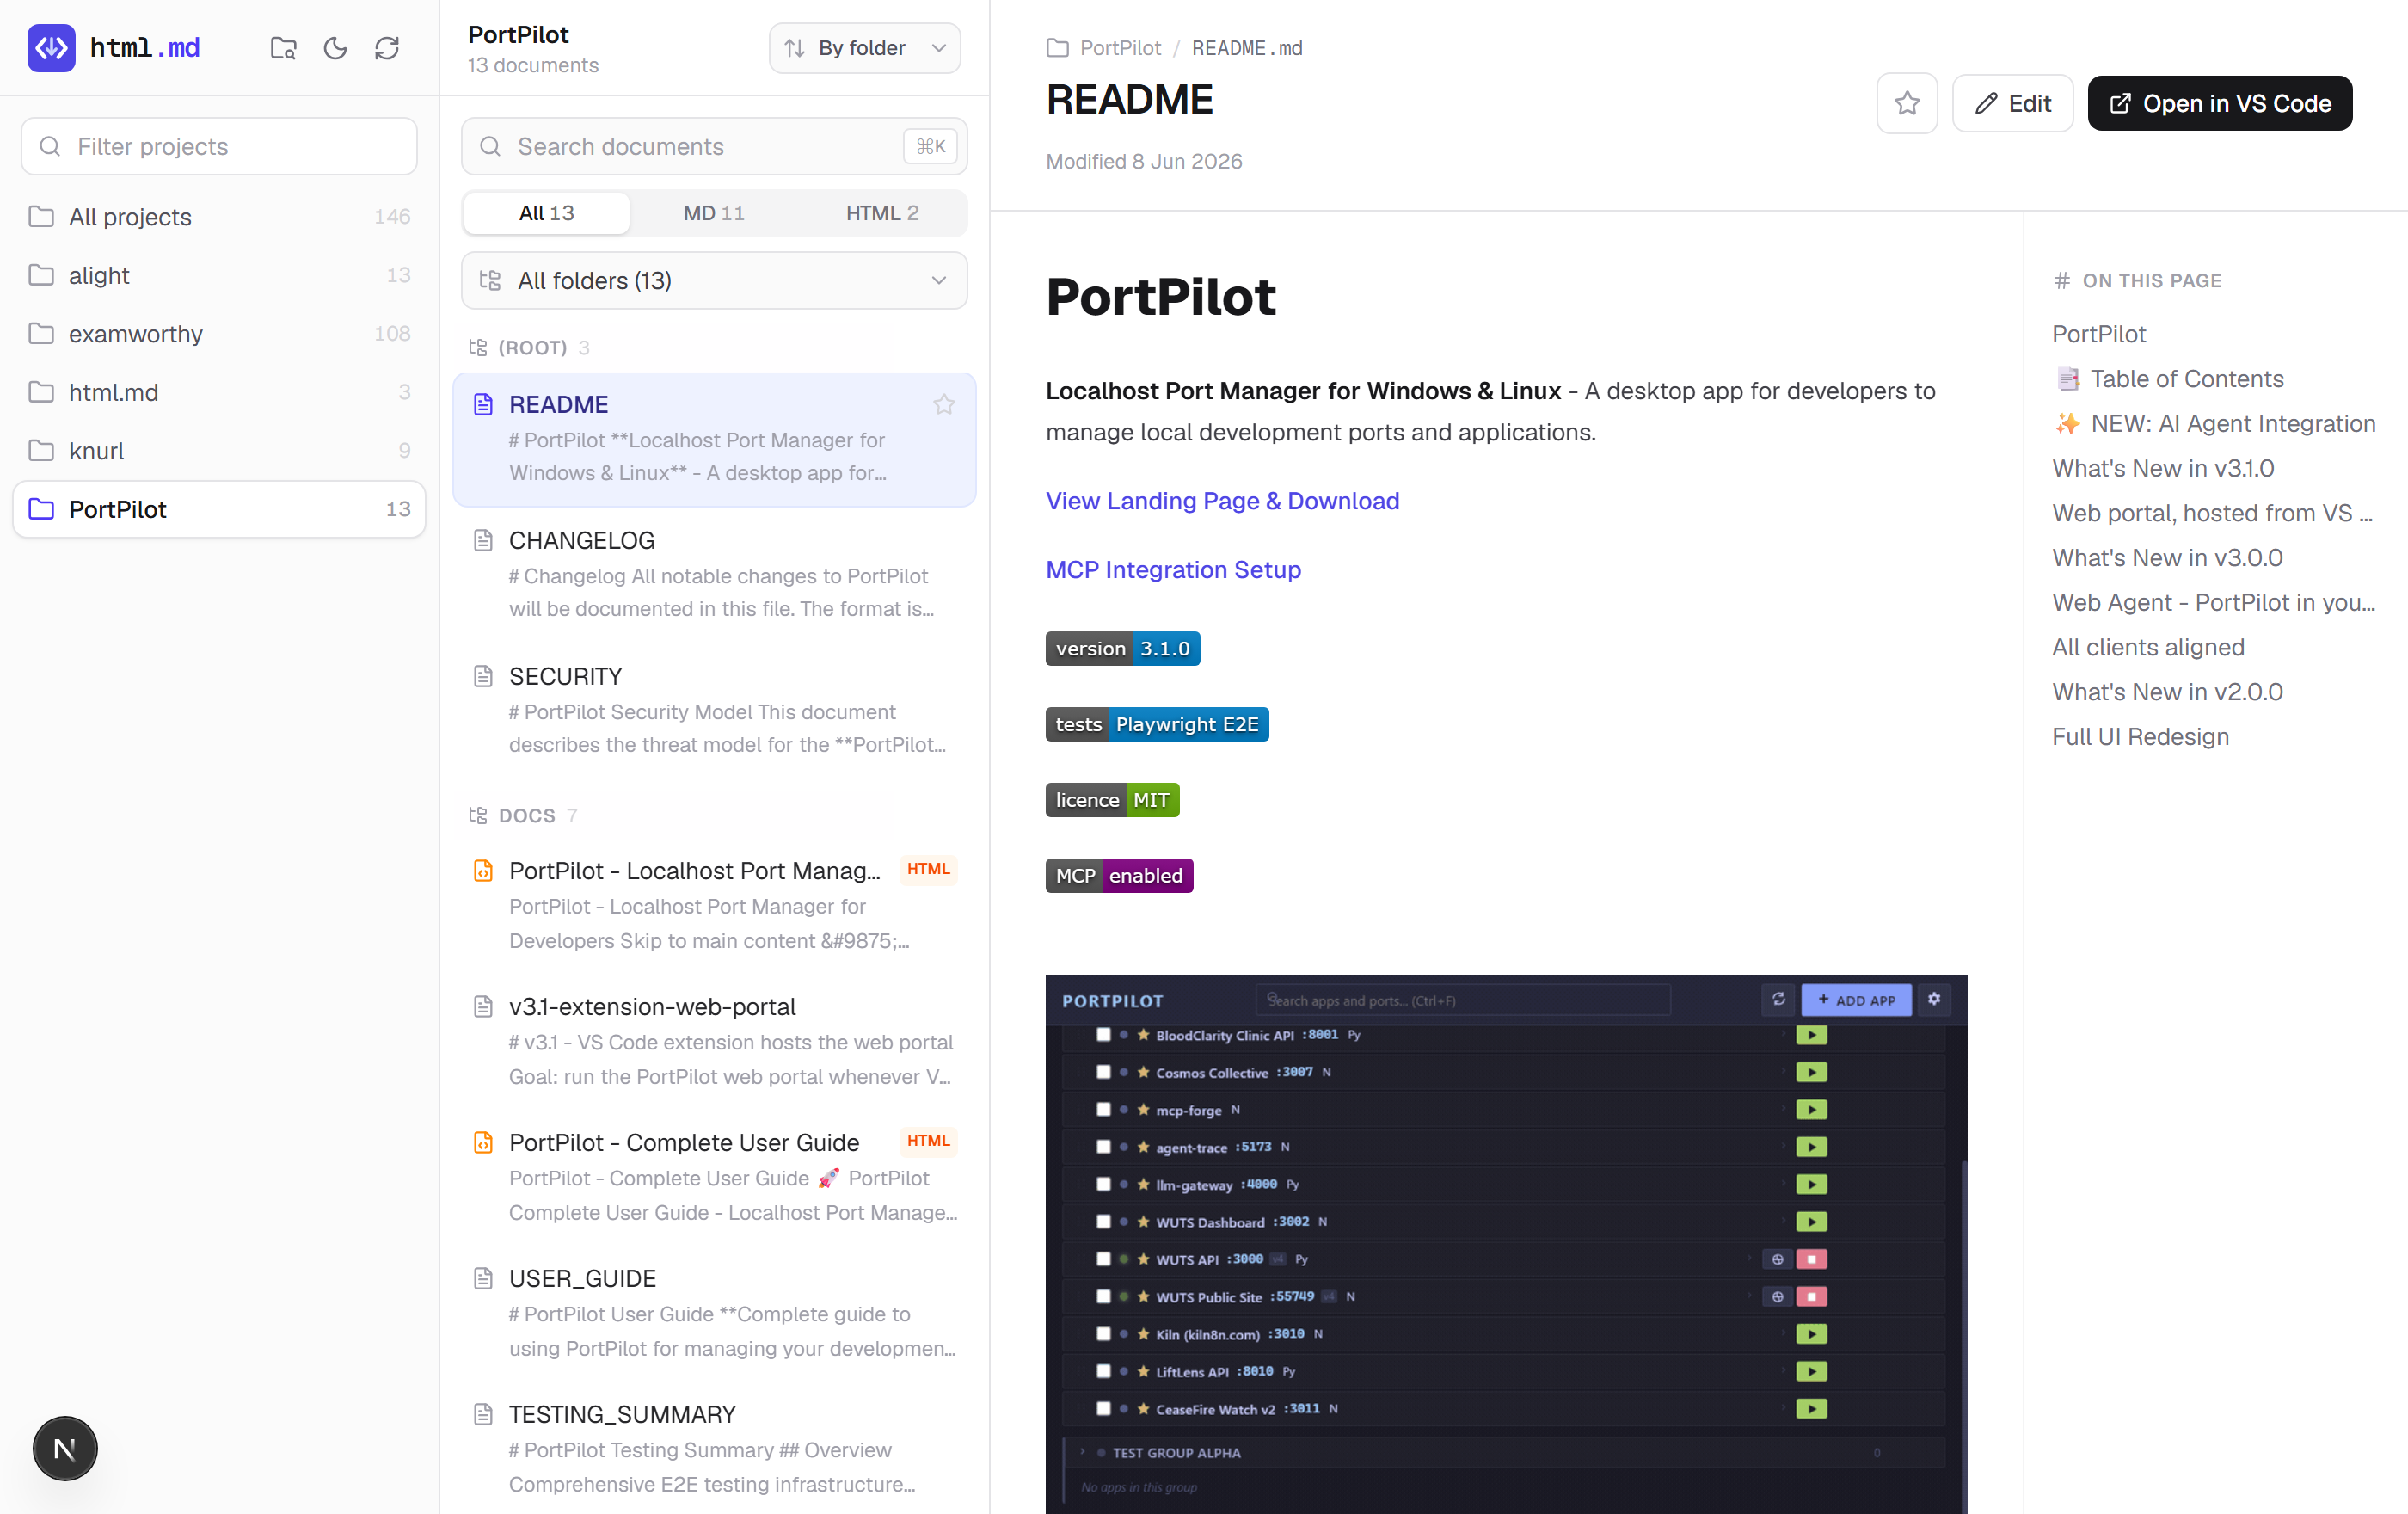Jump to What's New in v3.0.0

[2167, 558]
